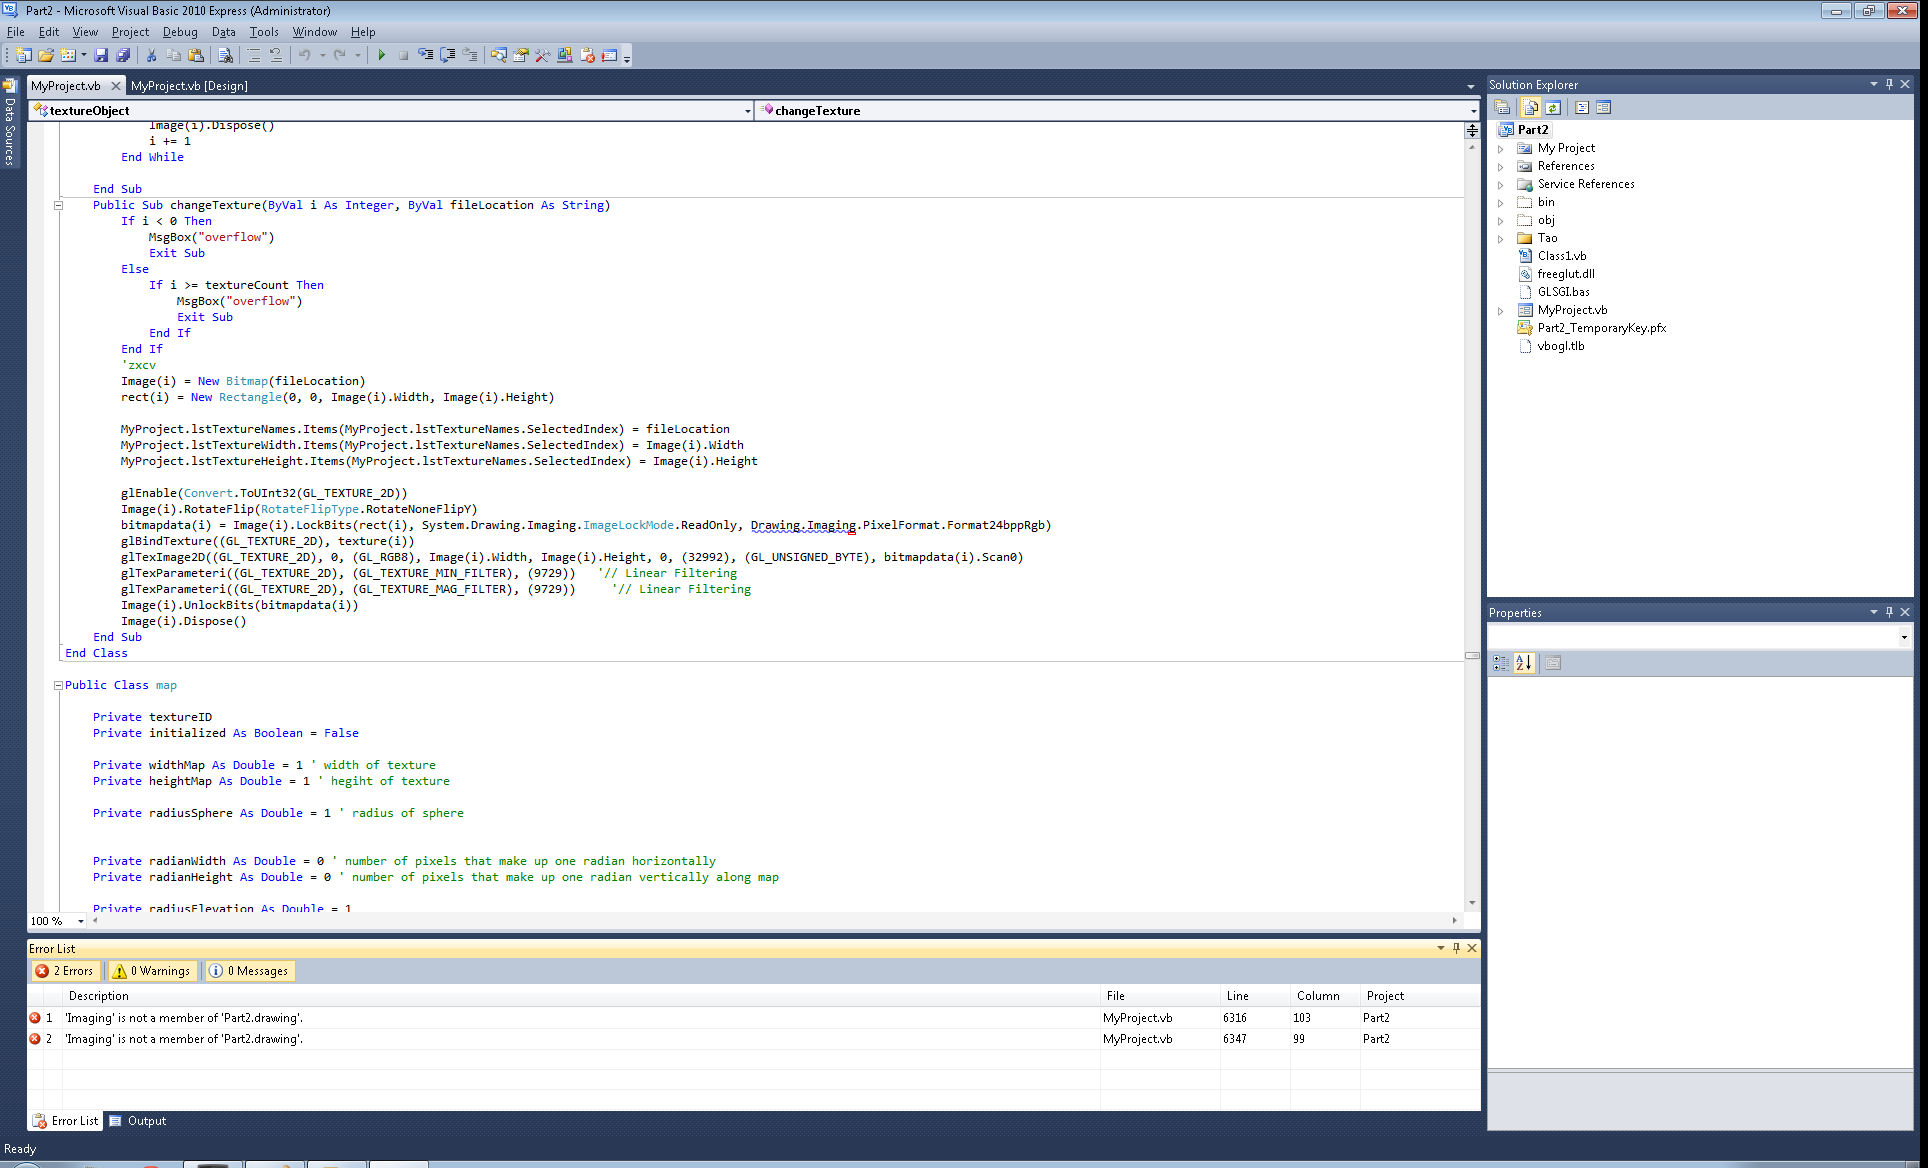
Task: Collapse the Public Class map outline
Action: coord(58,685)
